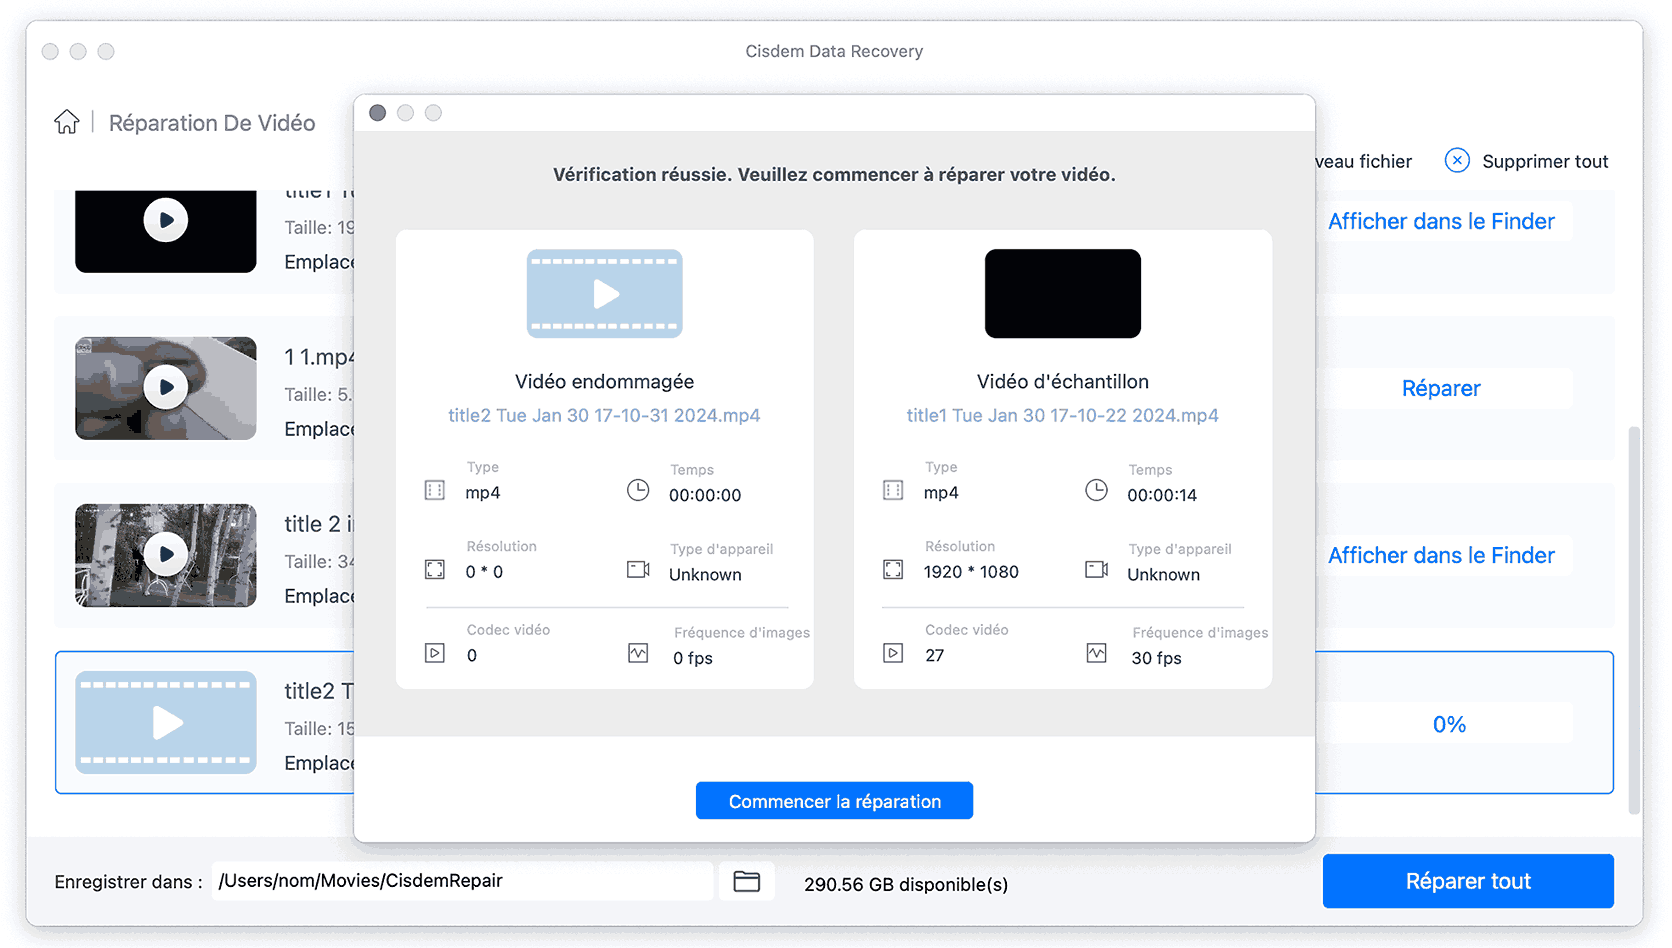Open sample file title1 Tue Jan 30 17-10-22 link
This screenshot has height=948, width=1672.
(x=1062, y=415)
